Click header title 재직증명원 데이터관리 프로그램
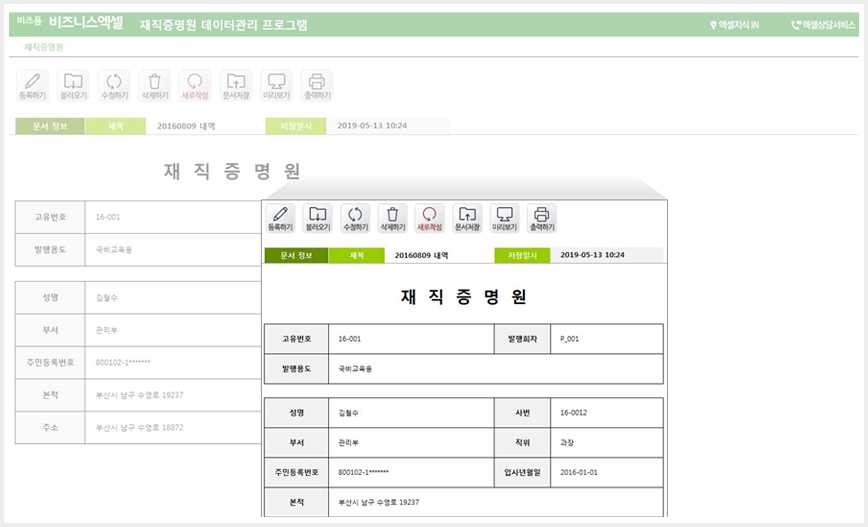This screenshot has height=527, width=868. click(x=224, y=25)
